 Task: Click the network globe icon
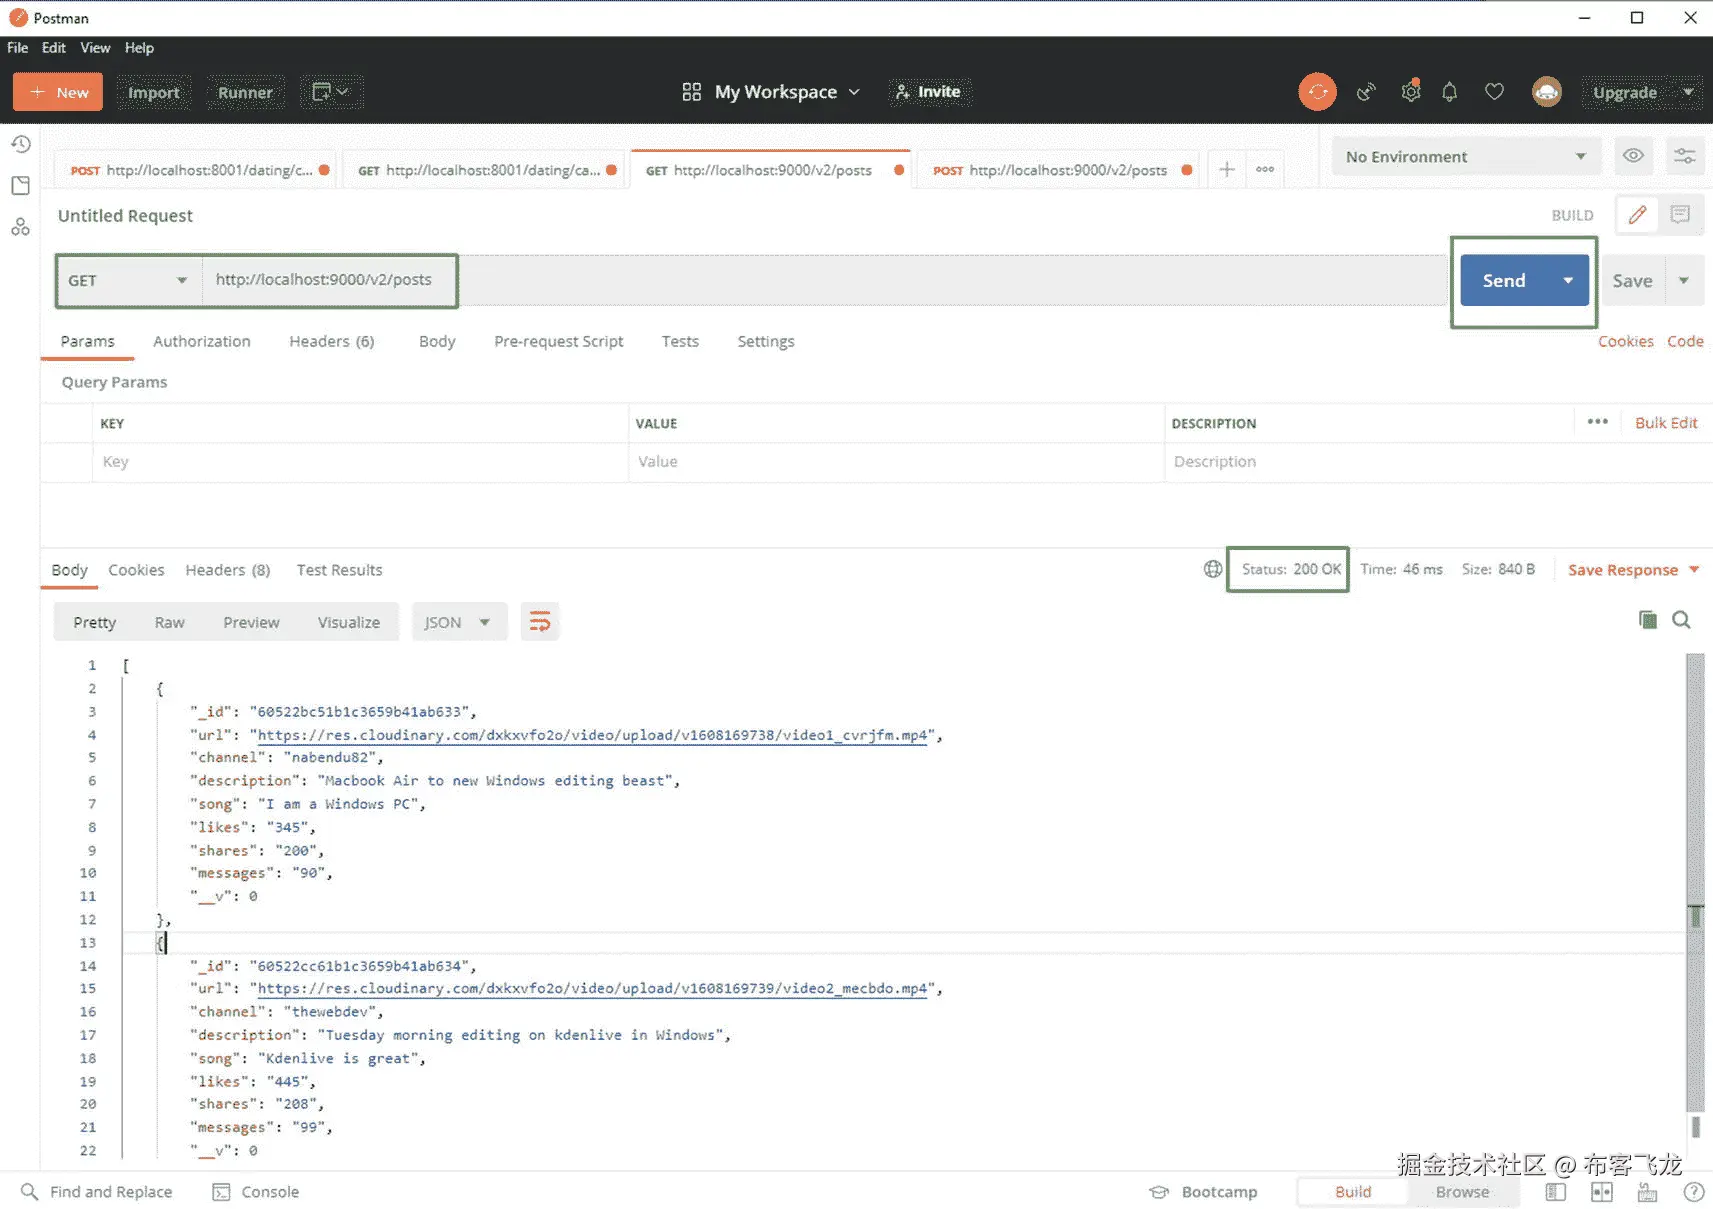1213,569
